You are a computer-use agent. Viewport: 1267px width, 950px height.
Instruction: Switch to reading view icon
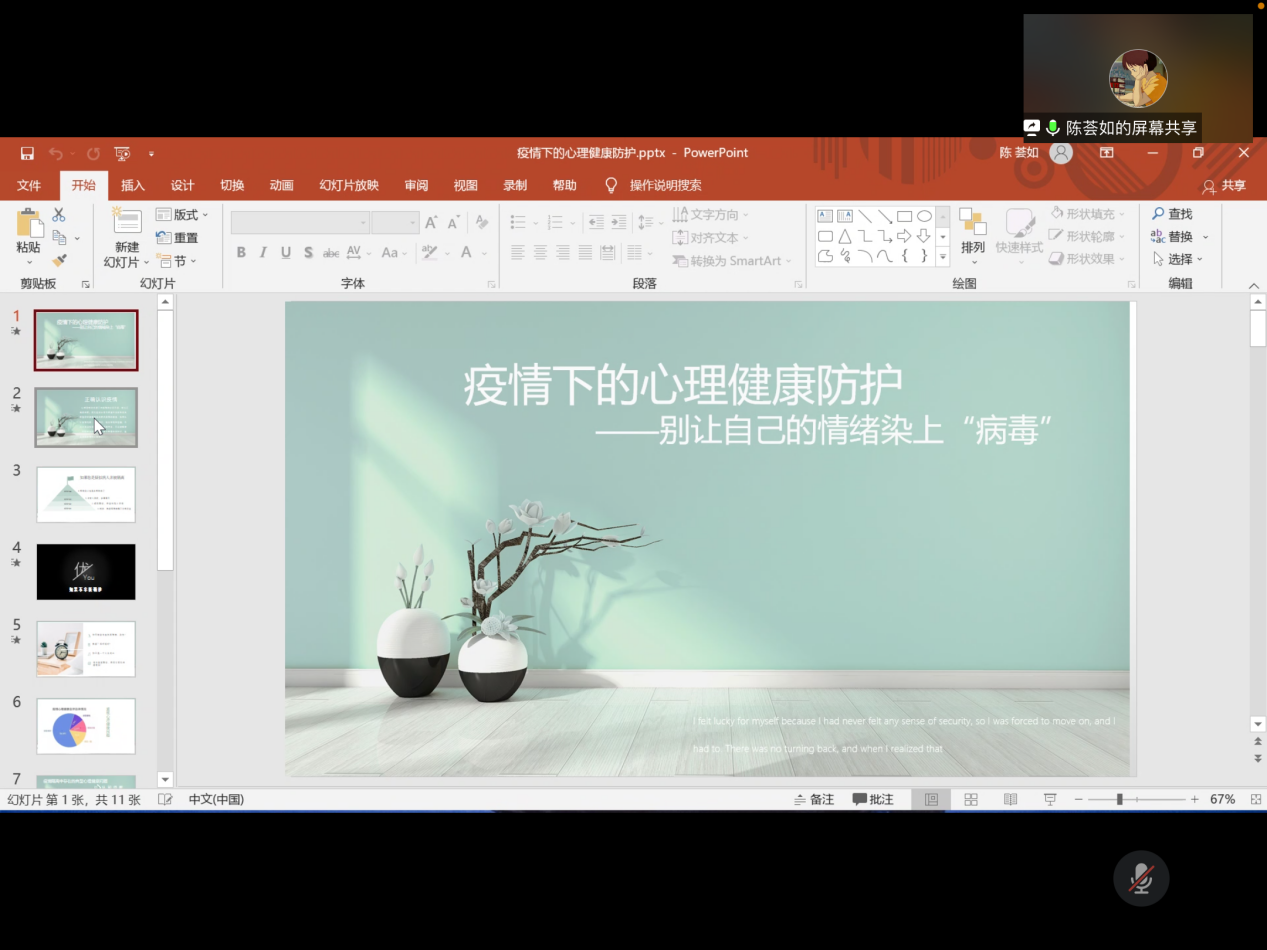click(1010, 800)
